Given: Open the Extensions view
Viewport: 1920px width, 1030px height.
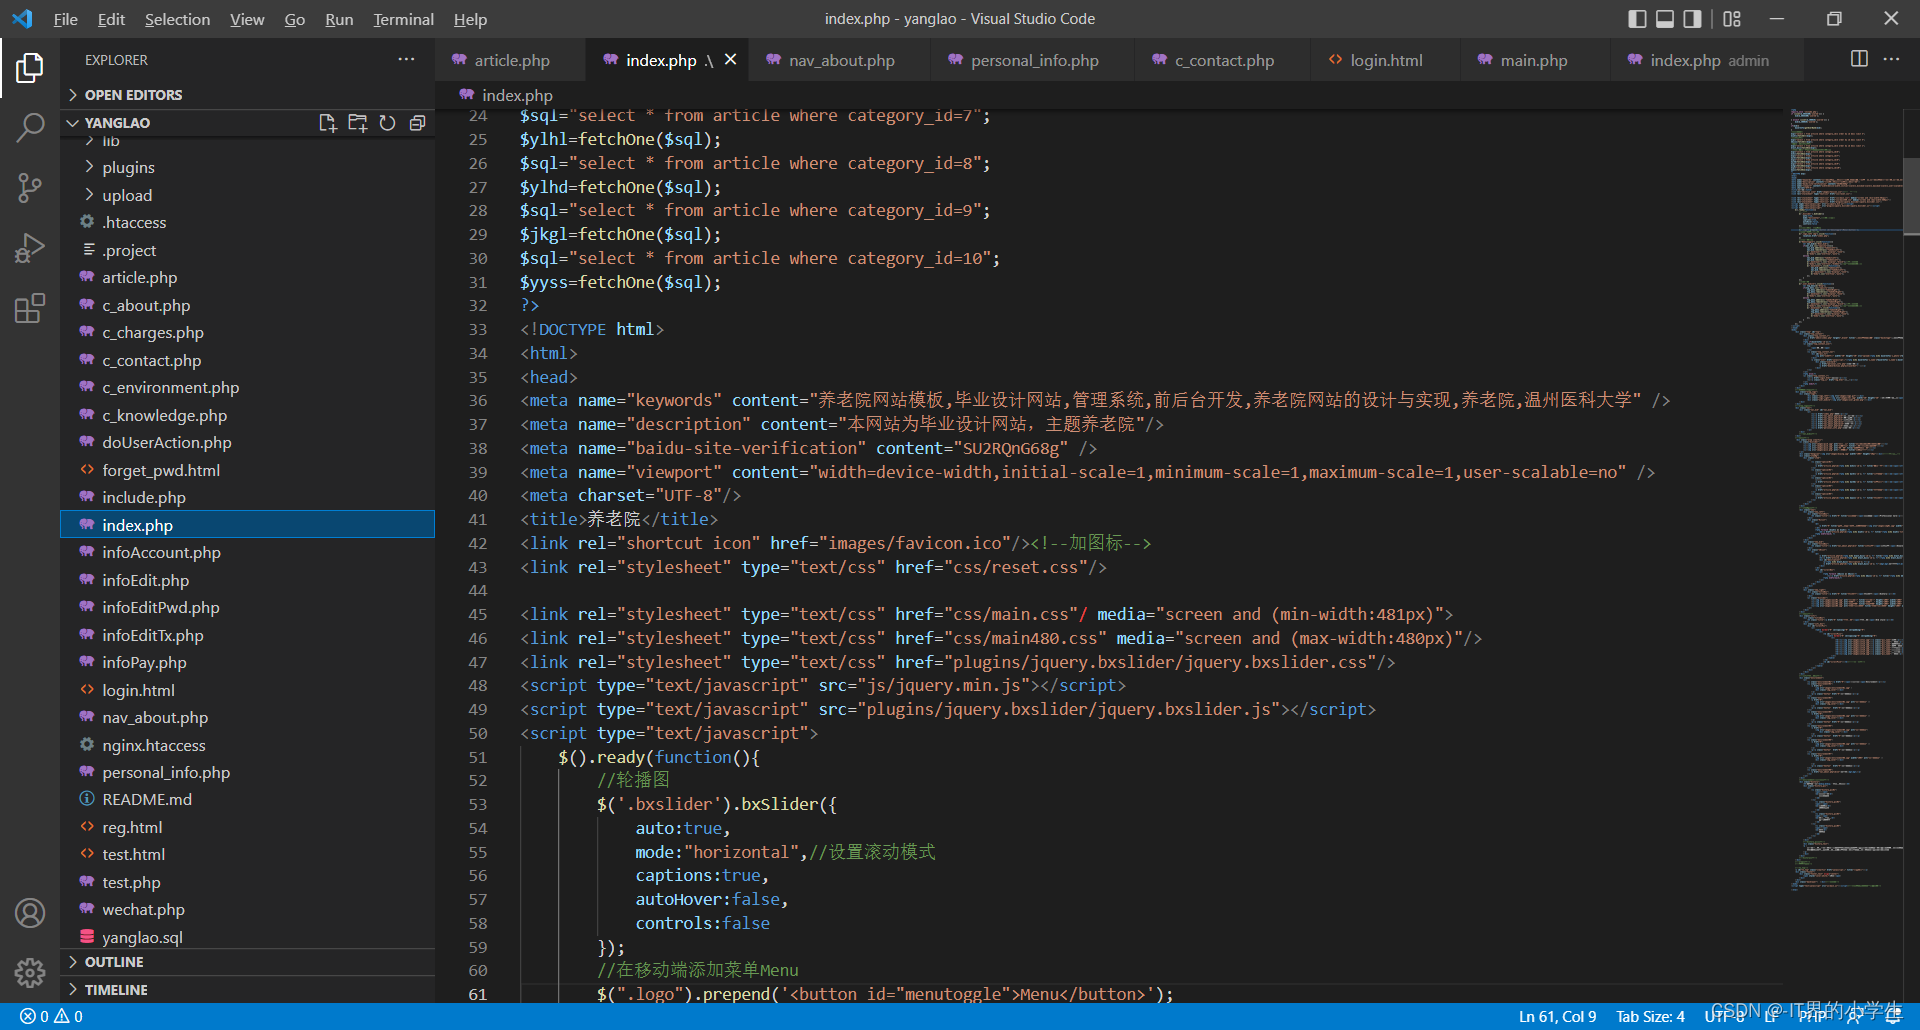Looking at the screenshot, I should [x=30, y=308].
